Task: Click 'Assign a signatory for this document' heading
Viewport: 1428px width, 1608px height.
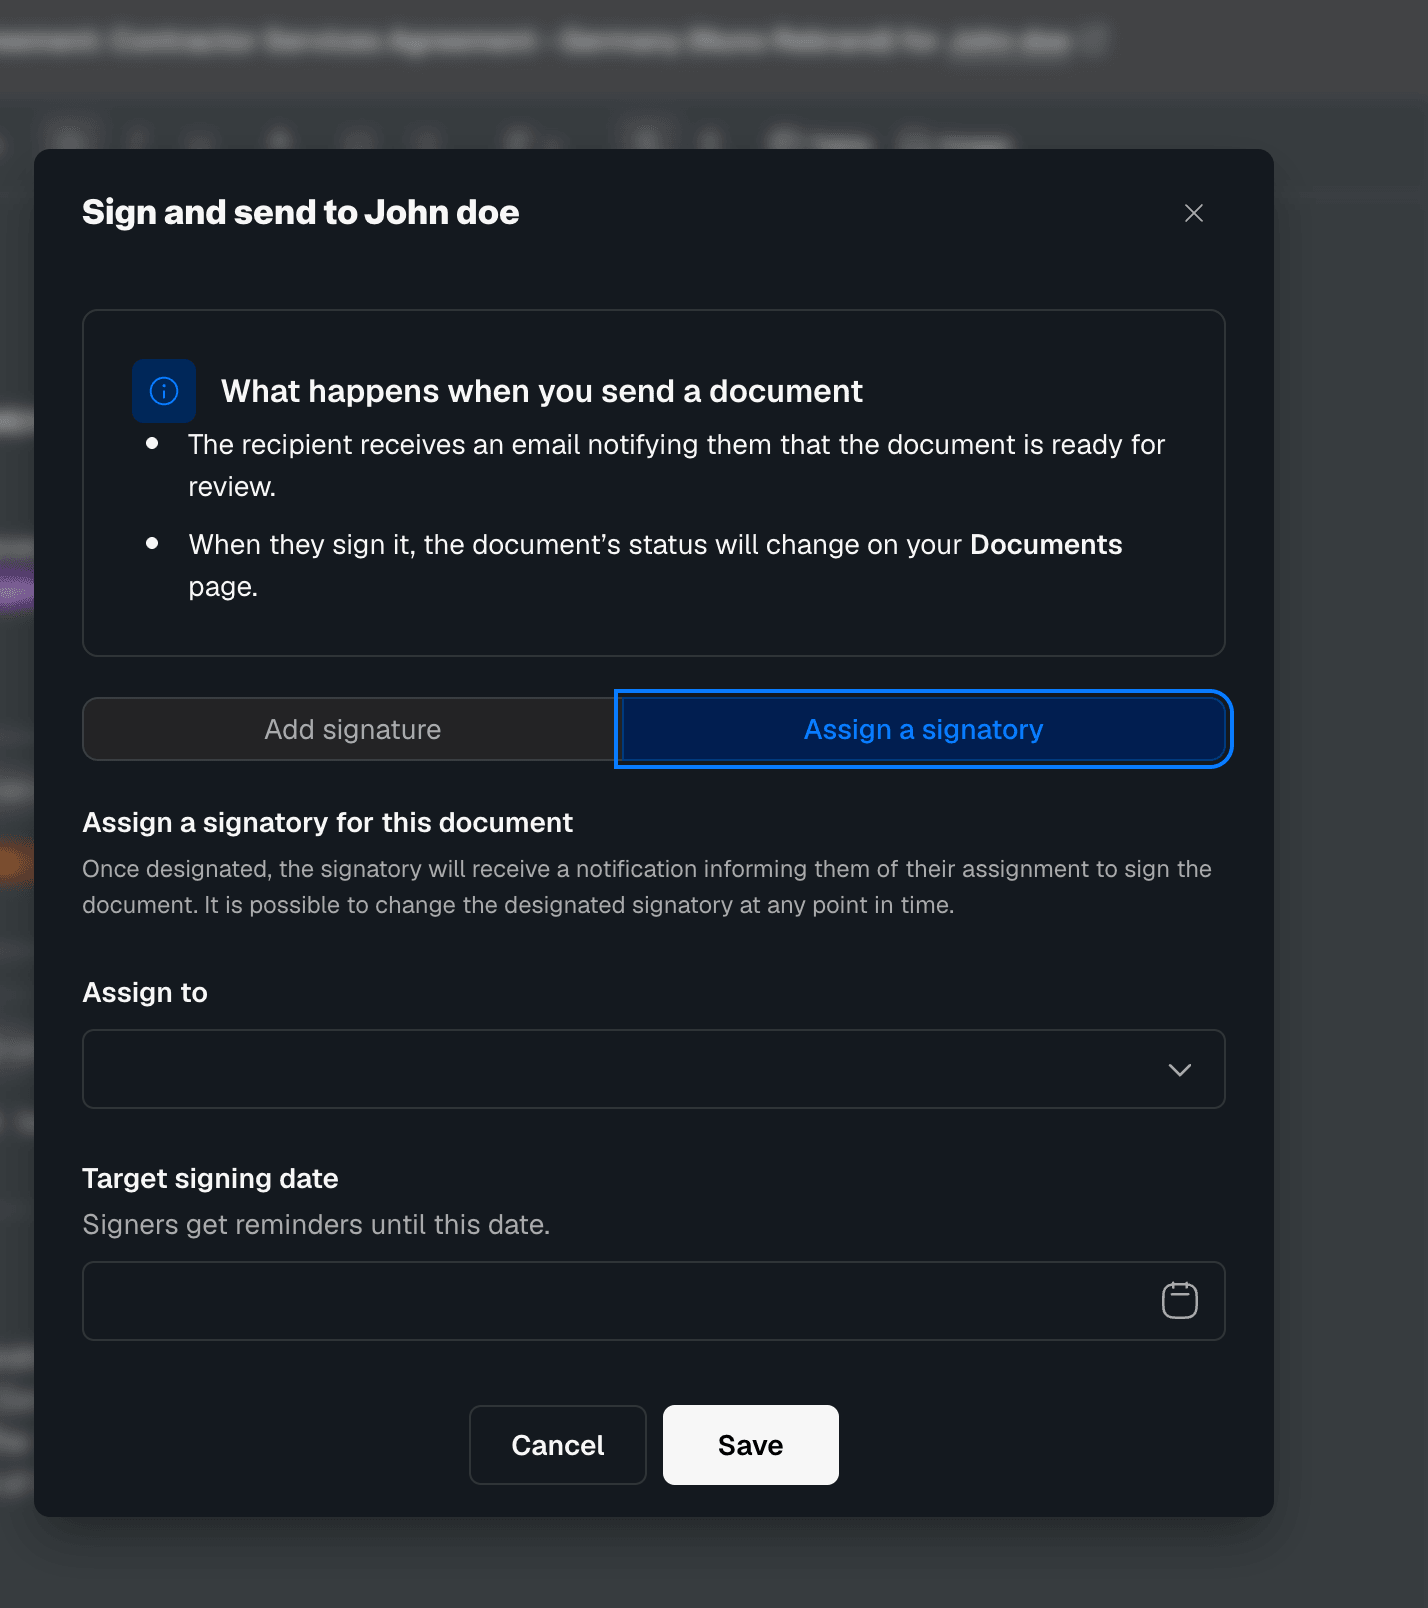Action: (328, 822)
